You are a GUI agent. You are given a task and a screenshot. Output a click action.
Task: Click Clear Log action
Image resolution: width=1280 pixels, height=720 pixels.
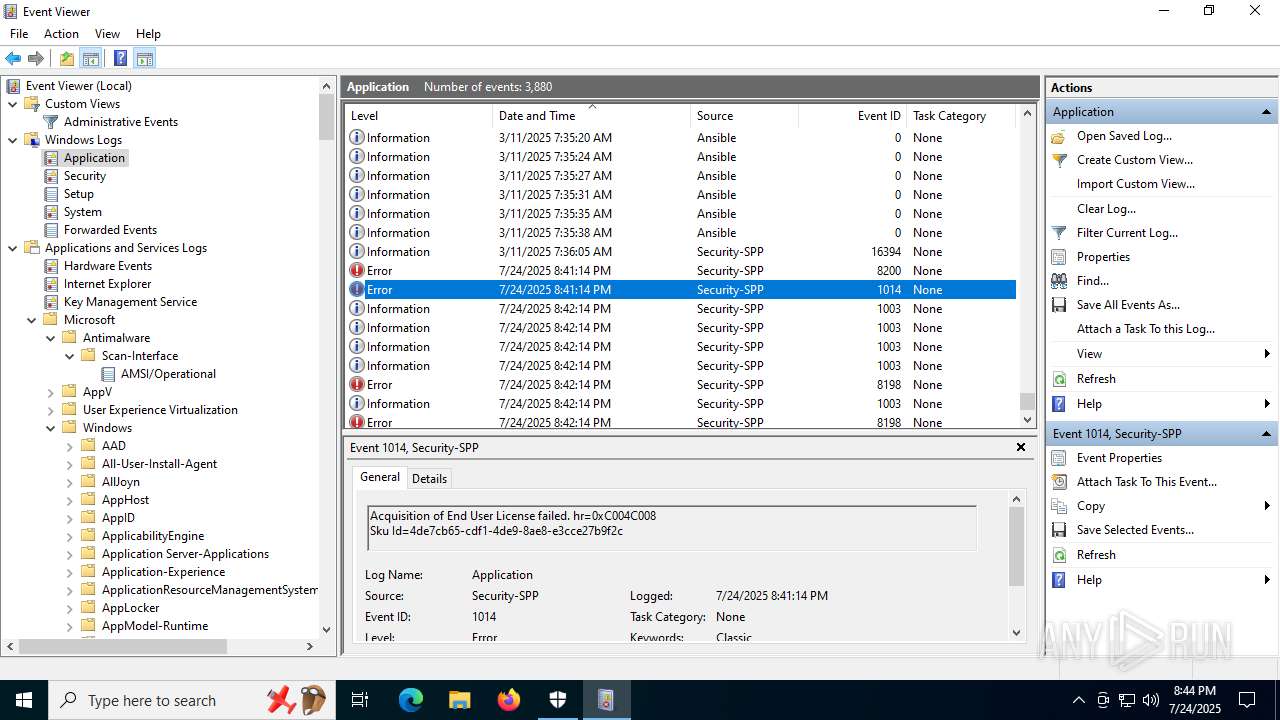1106,209
